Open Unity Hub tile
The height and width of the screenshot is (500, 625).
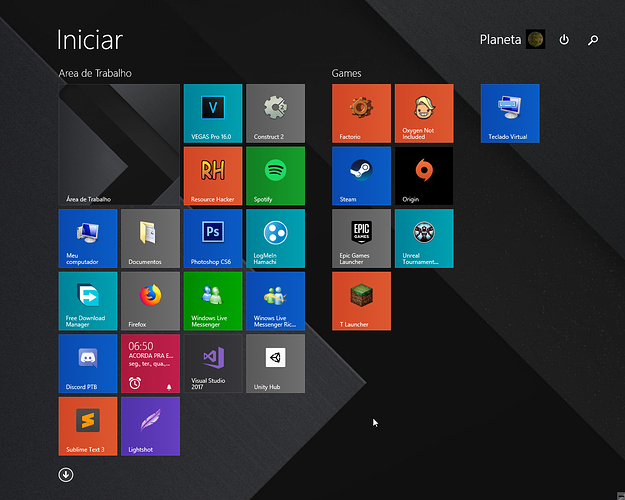click(x=275, y=364)
